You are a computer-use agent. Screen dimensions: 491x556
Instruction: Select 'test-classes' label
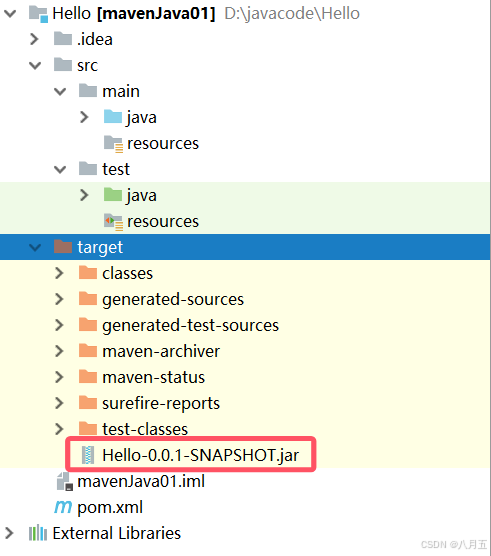(145, 429)
